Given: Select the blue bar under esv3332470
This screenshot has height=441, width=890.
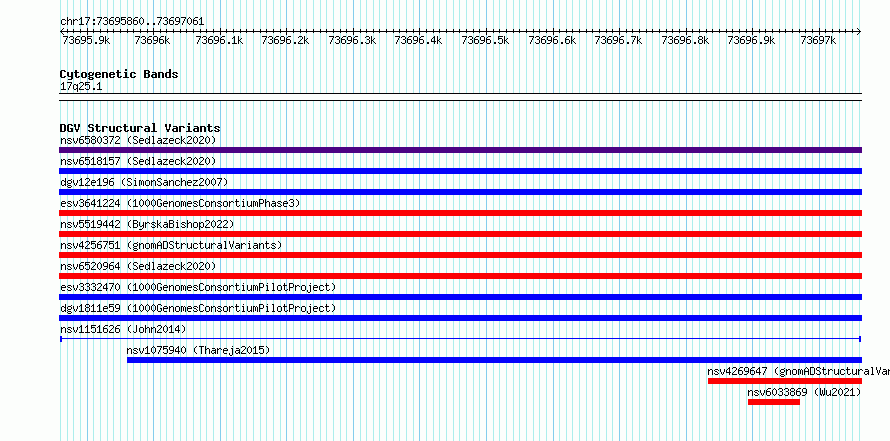Looking at the screenshot, I should tap(460, 297).
